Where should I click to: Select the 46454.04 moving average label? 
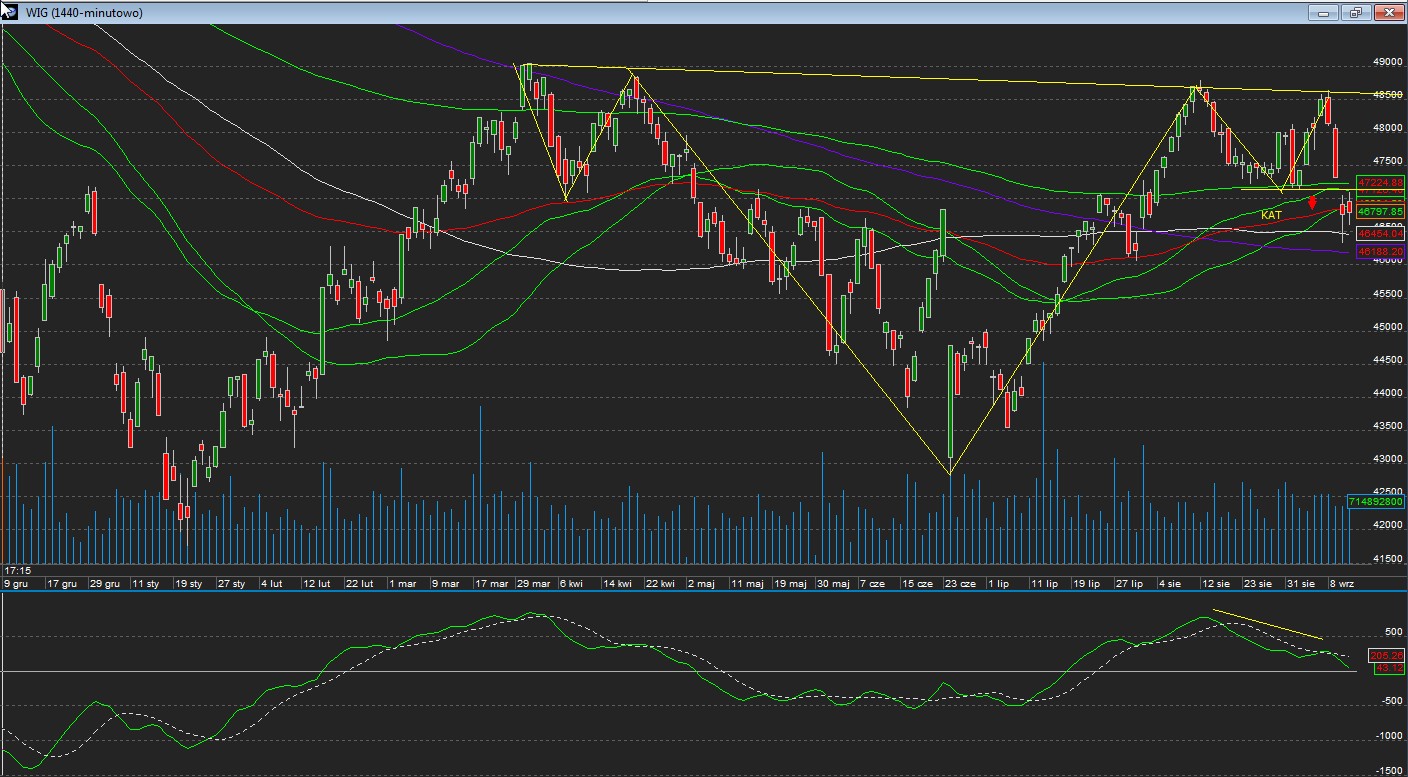[1380, 233]
